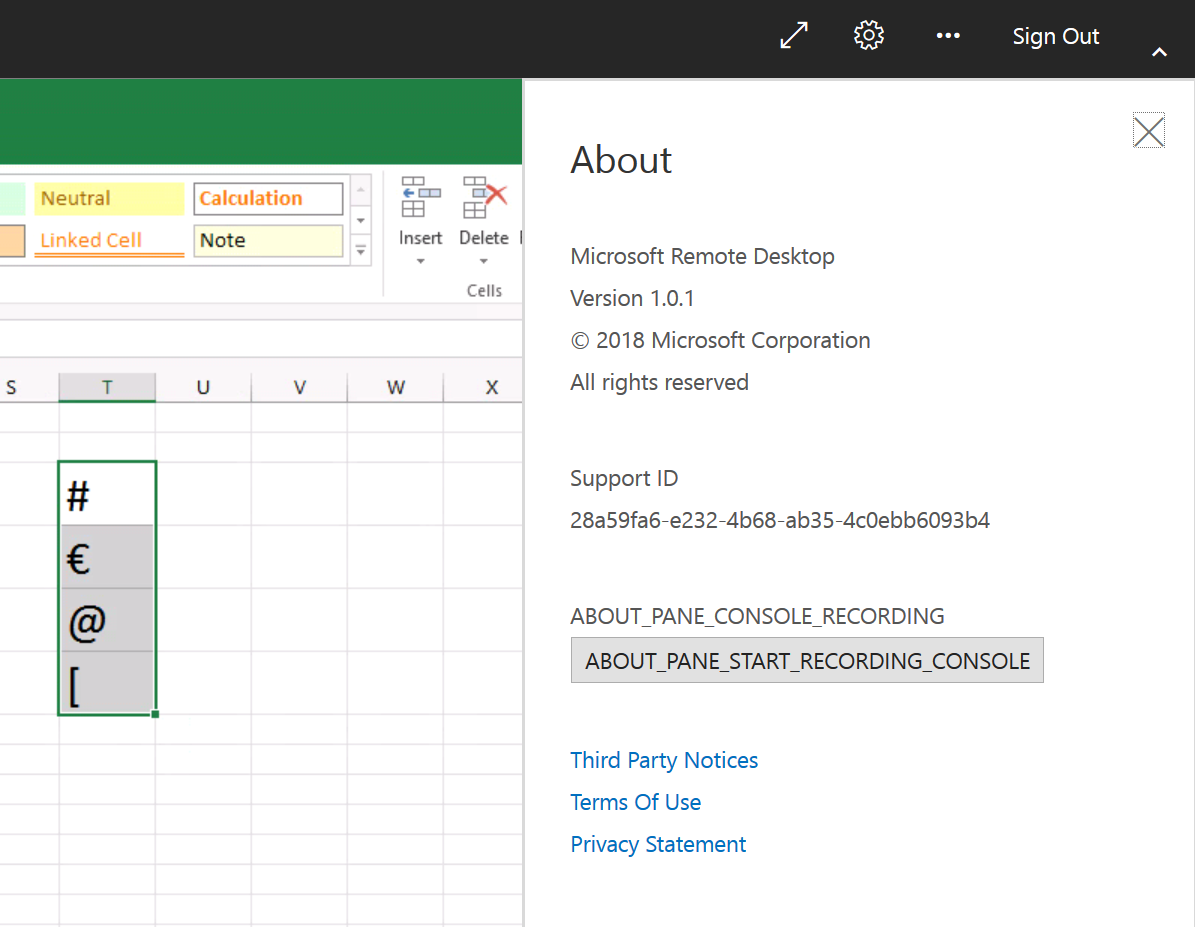Open the settings gear icon

click(x=869, y=36)
